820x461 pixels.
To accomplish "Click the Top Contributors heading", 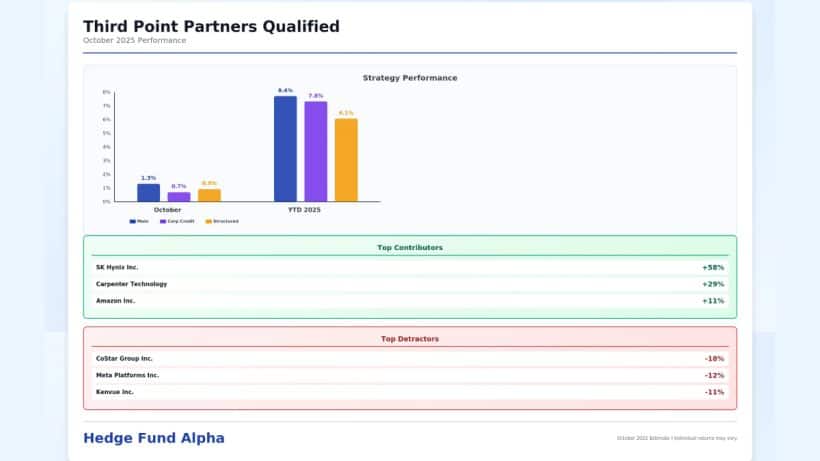I will 410,248.
